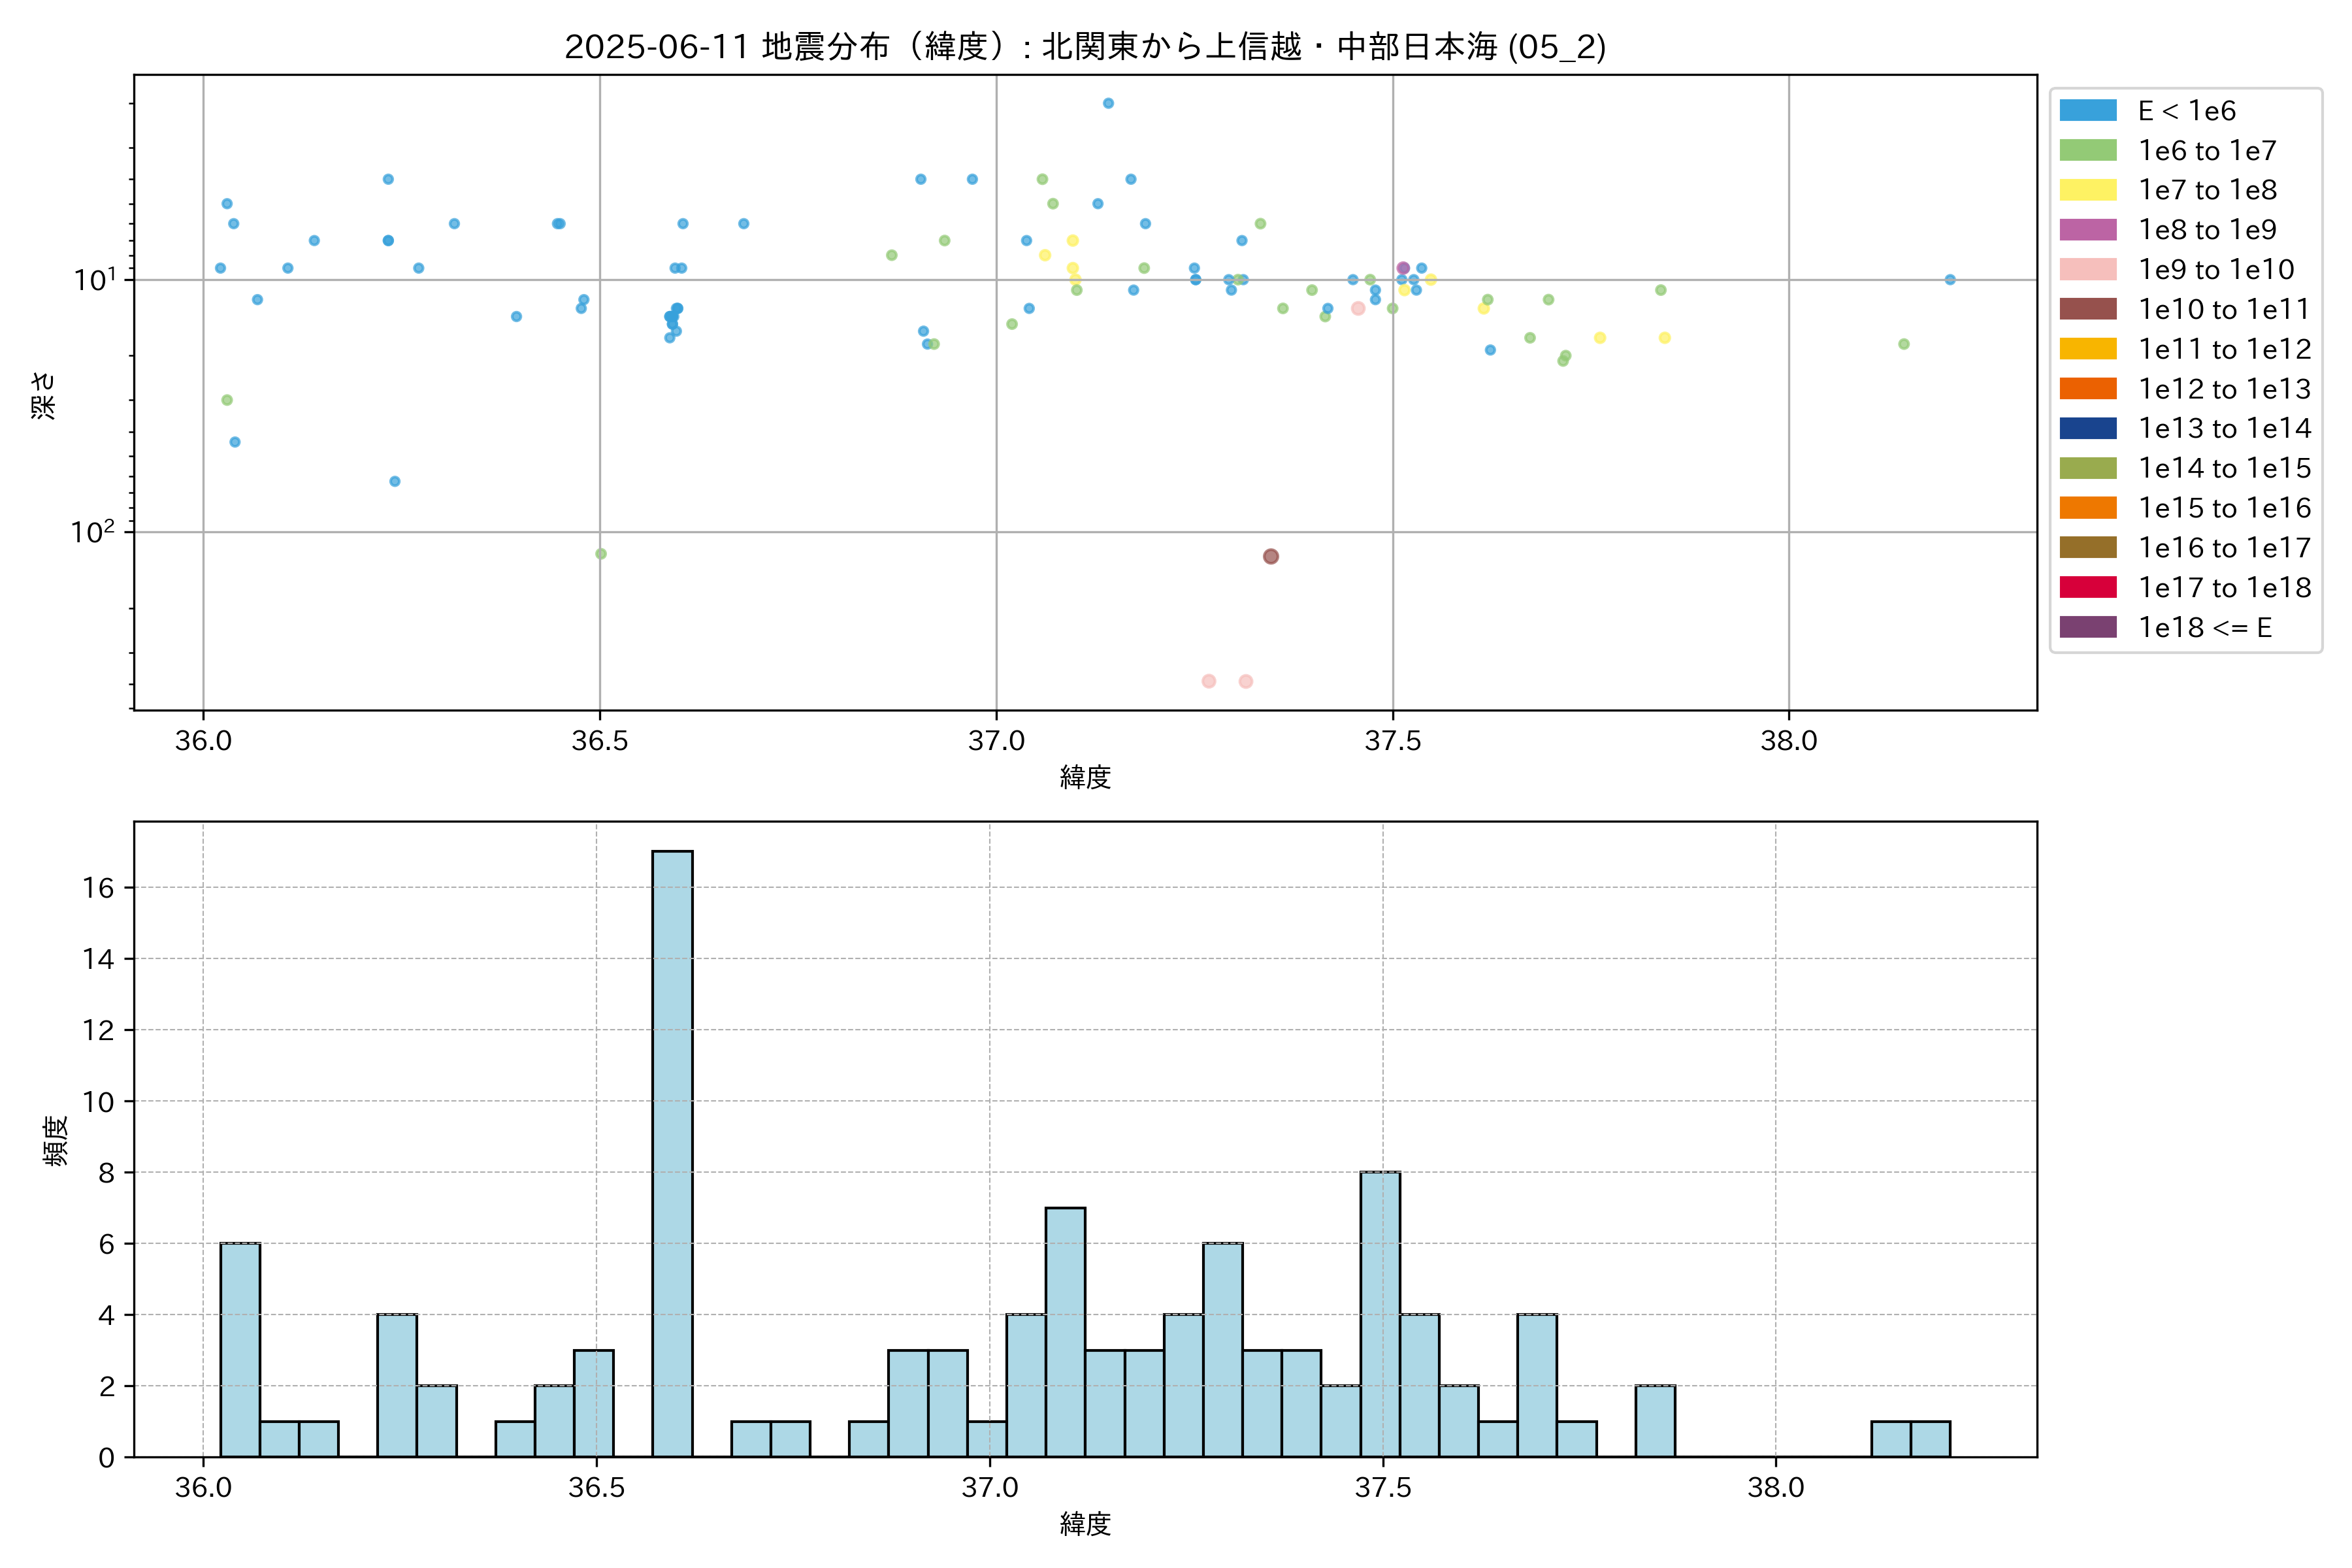Viewport: 2352px width, 1568px height.
Task: Click the large brown scatter point below 10²
Action: 1270,556
